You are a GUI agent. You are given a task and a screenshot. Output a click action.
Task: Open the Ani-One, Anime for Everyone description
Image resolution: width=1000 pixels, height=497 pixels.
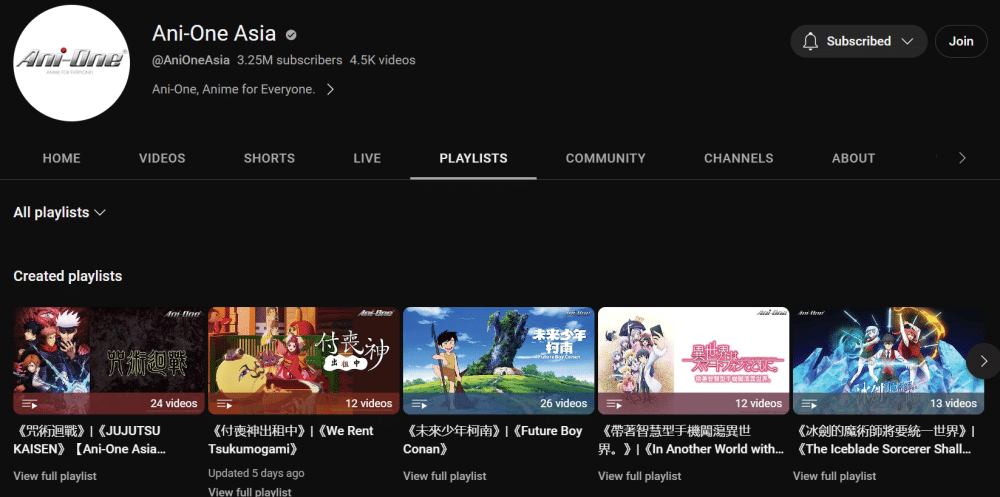coord(233,90)
